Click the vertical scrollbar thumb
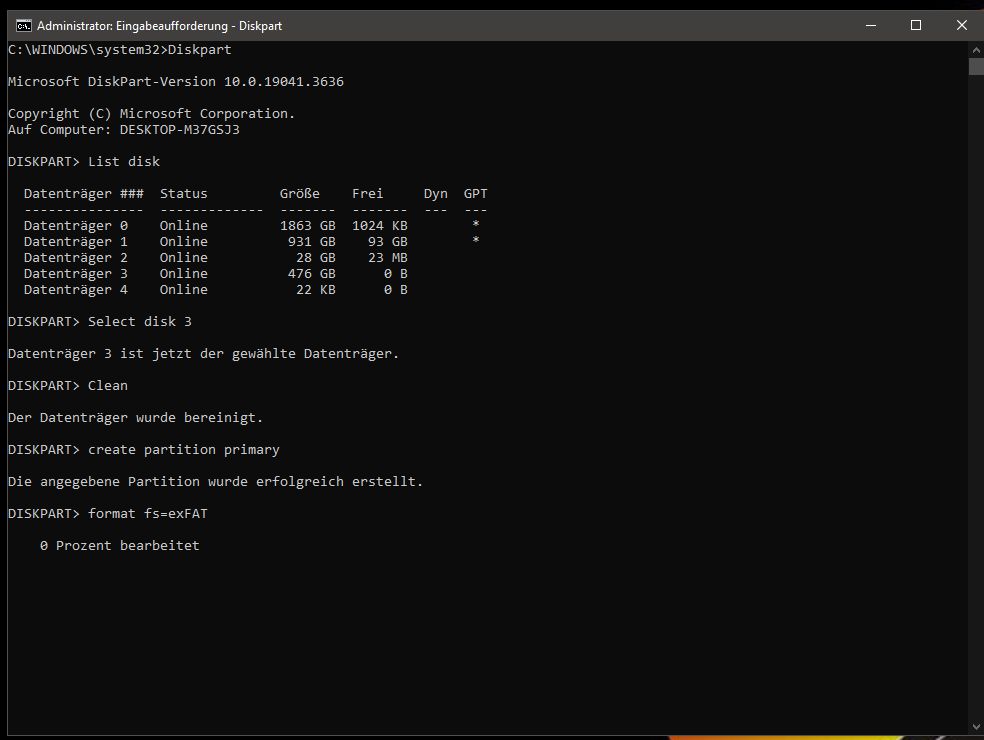Screen dimensions: 984x740 pos(976,67)
